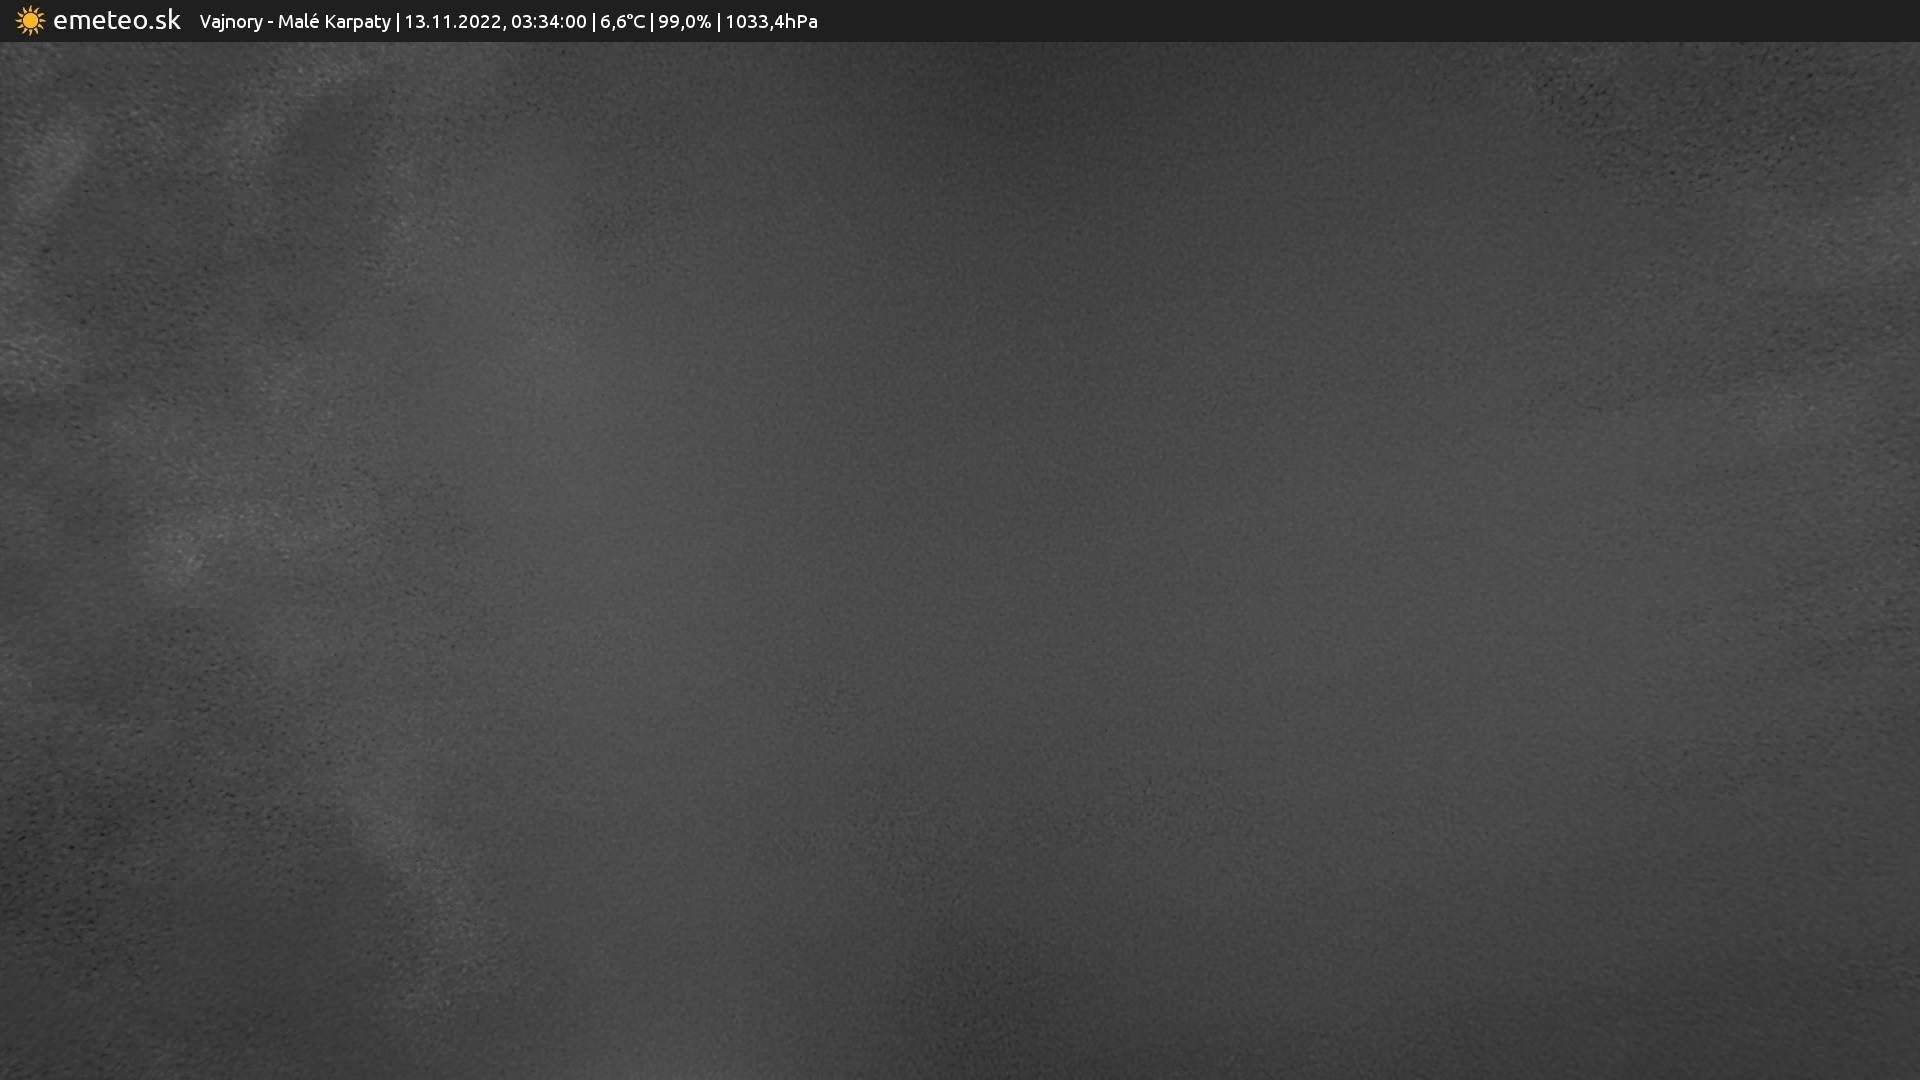The image size is (1920, 1080).
Task: Click the 1033,4hPa pressure reading
Action: (771, 22)
